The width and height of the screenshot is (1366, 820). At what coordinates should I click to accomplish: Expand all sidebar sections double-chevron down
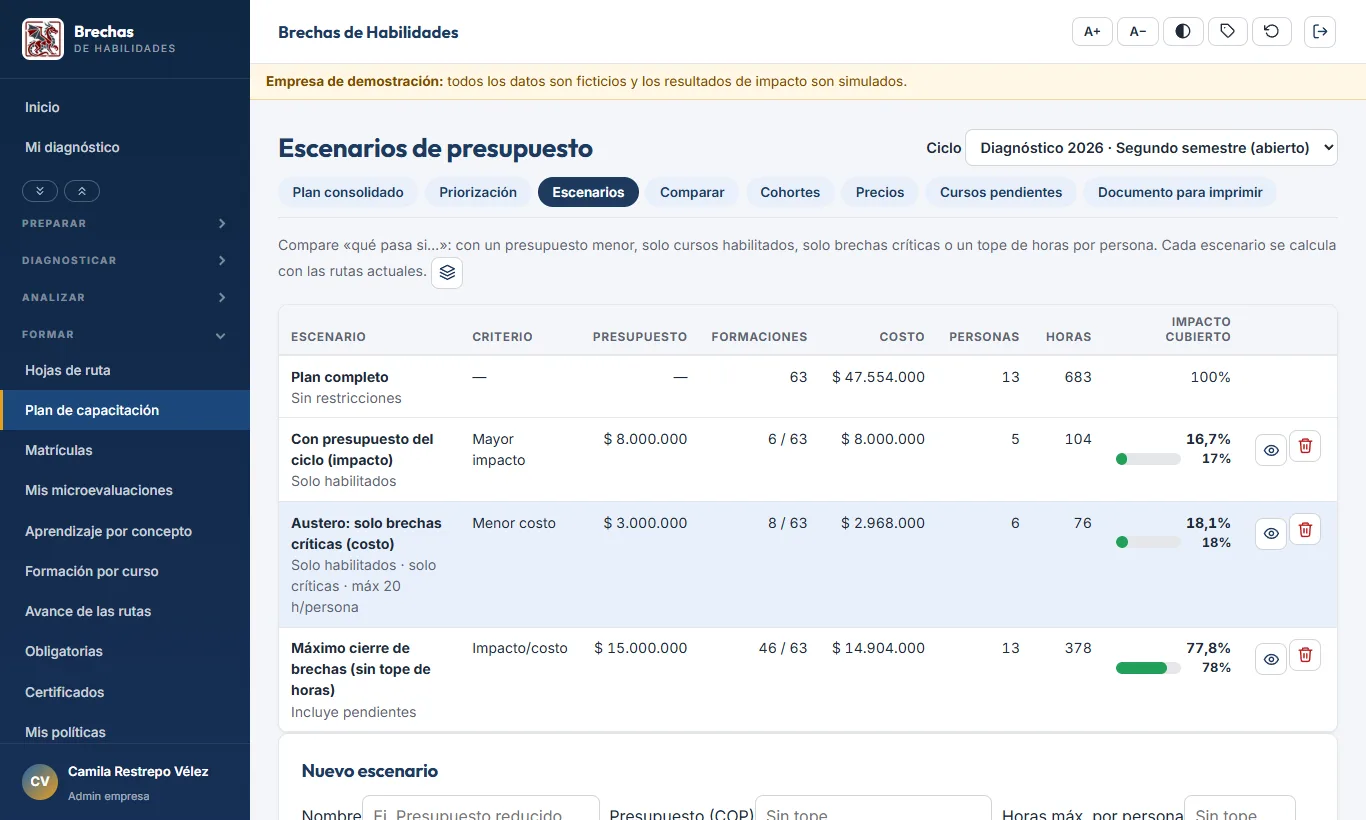[x=39, y=190]
